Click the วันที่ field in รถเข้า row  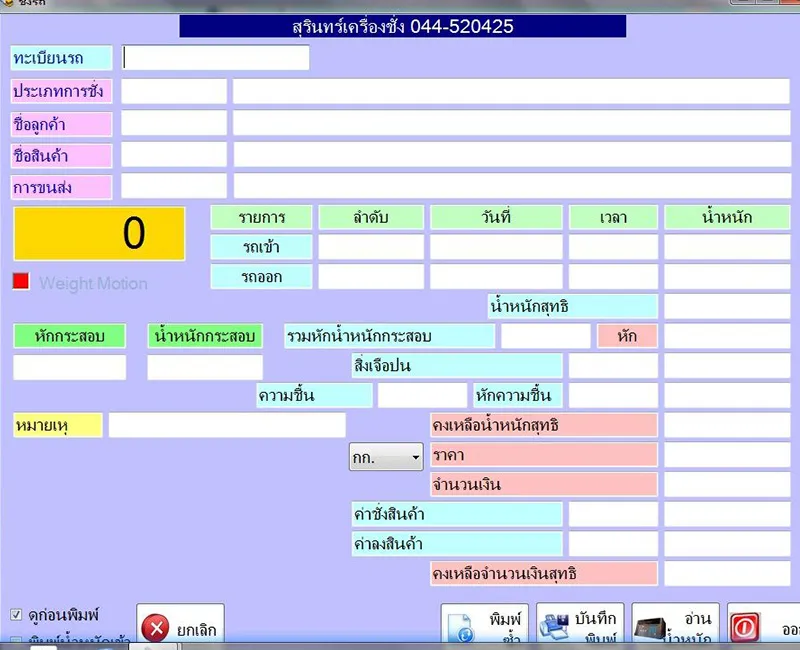(x=496, y=247)
